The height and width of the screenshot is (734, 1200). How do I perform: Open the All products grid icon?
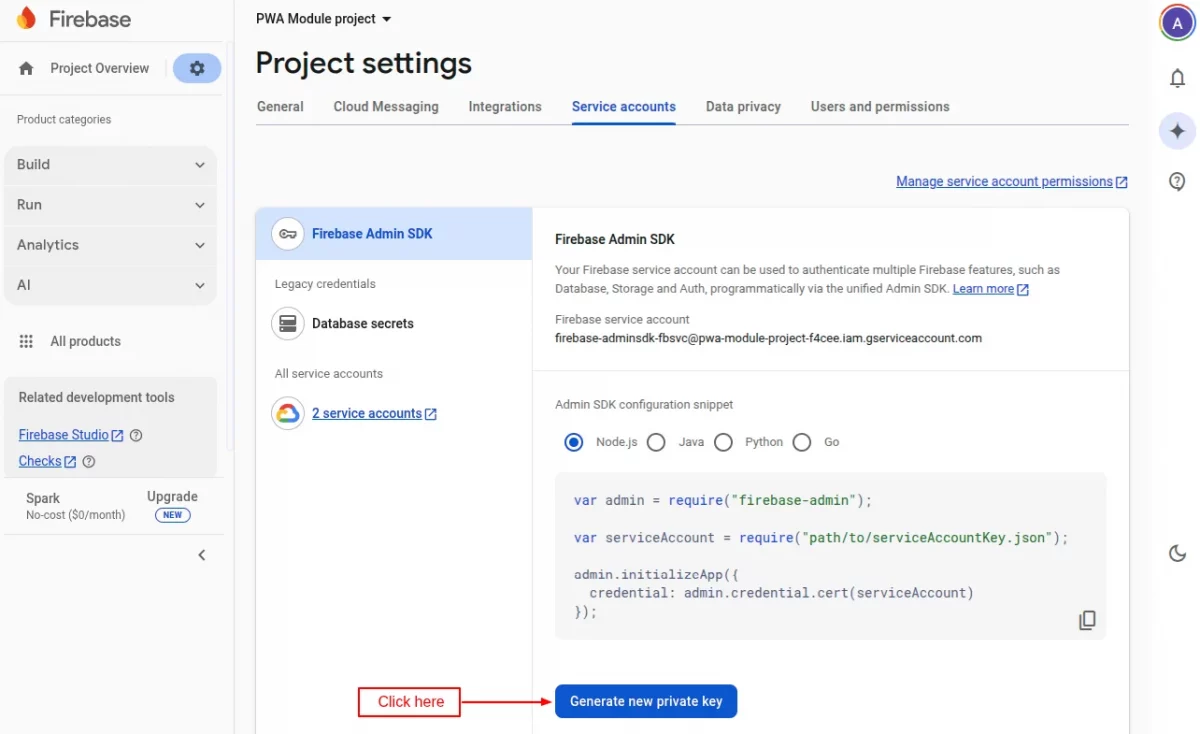(x=27, y=341)
